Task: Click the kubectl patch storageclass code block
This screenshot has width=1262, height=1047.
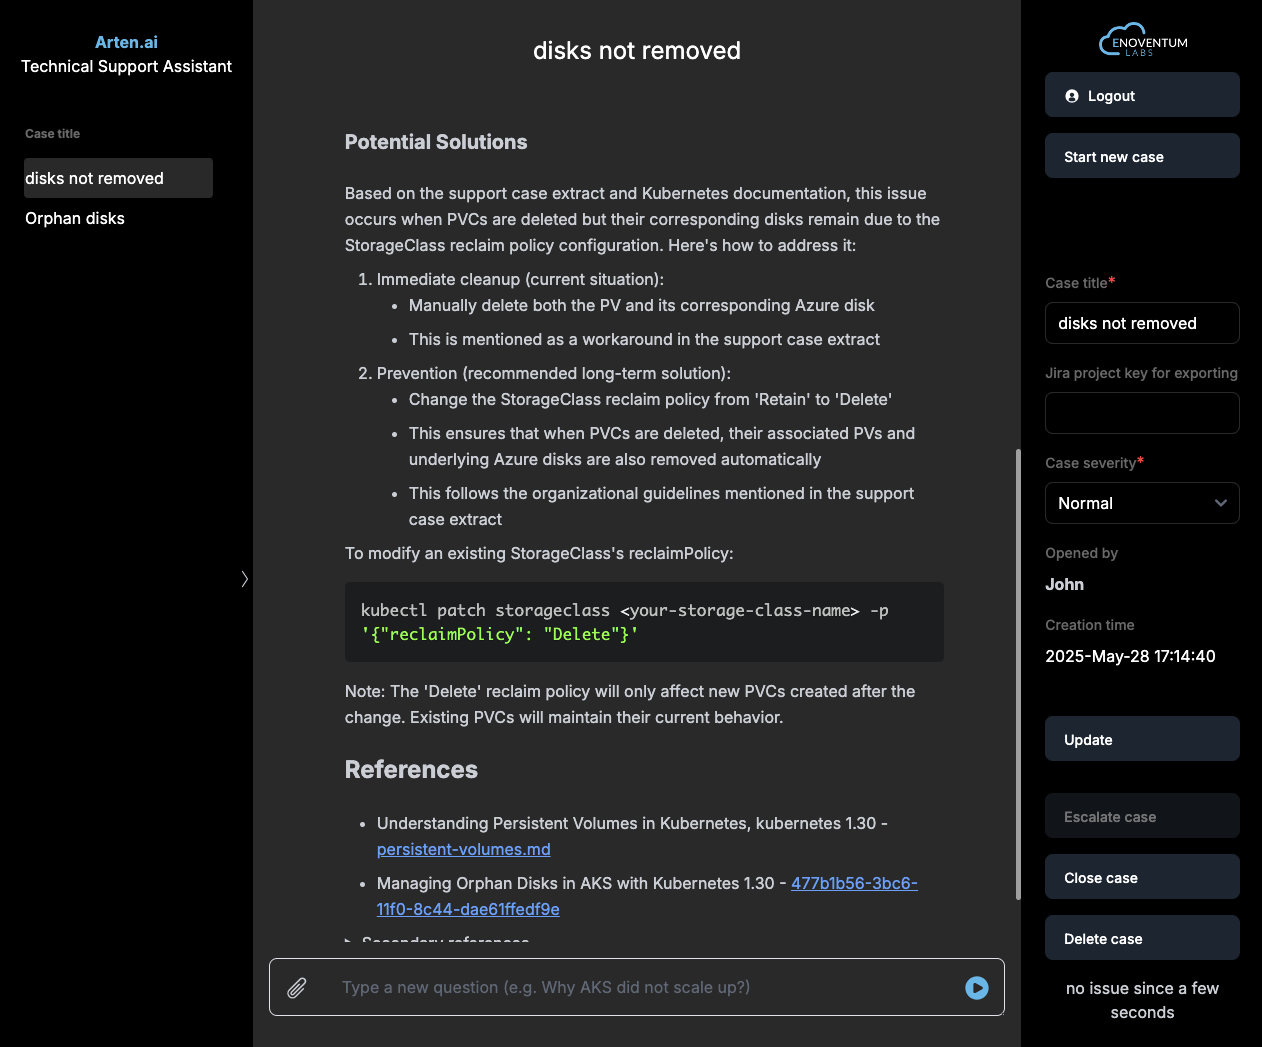Action: coord(644,622)
